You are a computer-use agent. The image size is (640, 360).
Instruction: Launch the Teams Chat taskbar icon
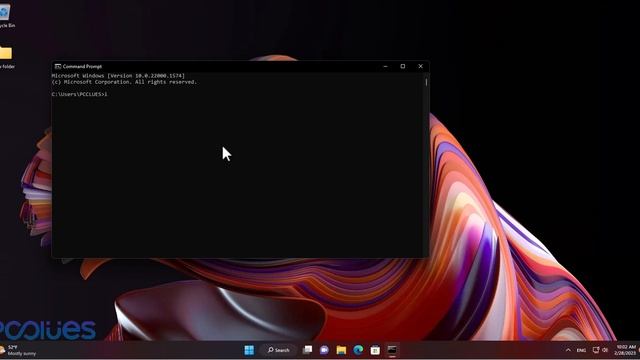(x=324, y=350)
